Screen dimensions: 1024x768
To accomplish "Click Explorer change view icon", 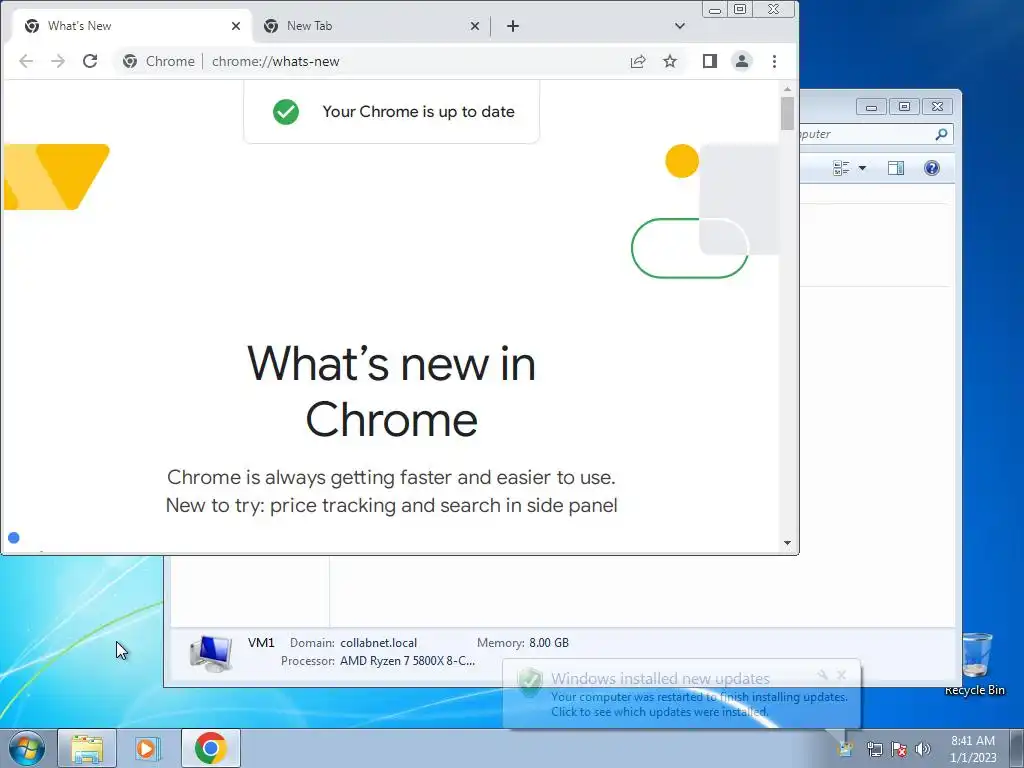I will pos(841,168).
